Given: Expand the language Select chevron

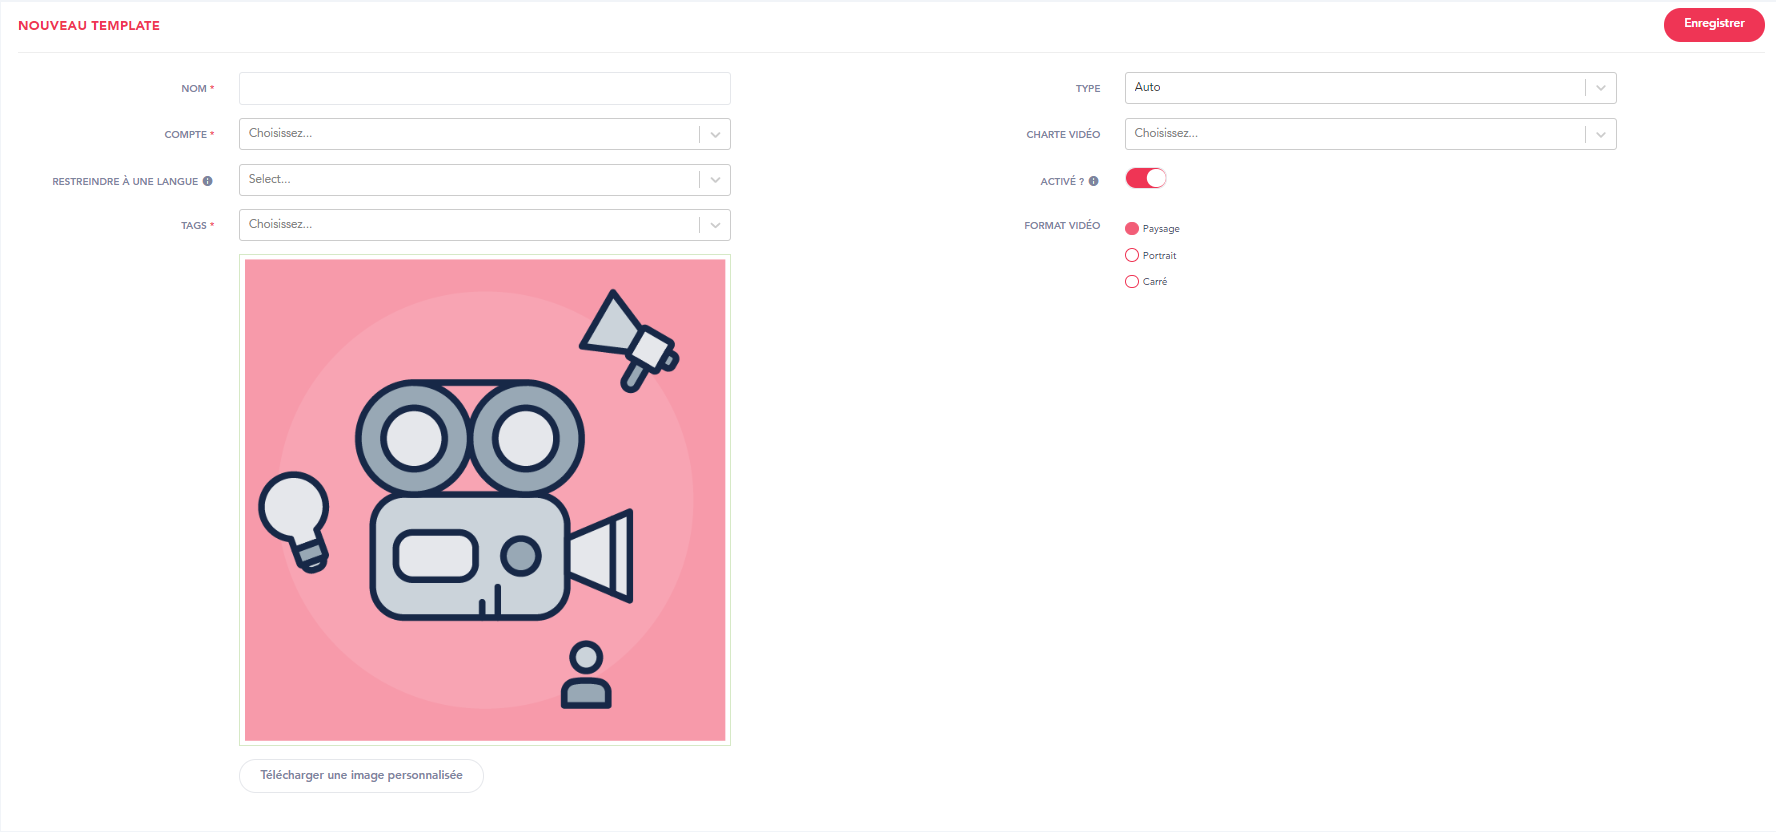Looking at the screenshot, I should pos(715,180).
